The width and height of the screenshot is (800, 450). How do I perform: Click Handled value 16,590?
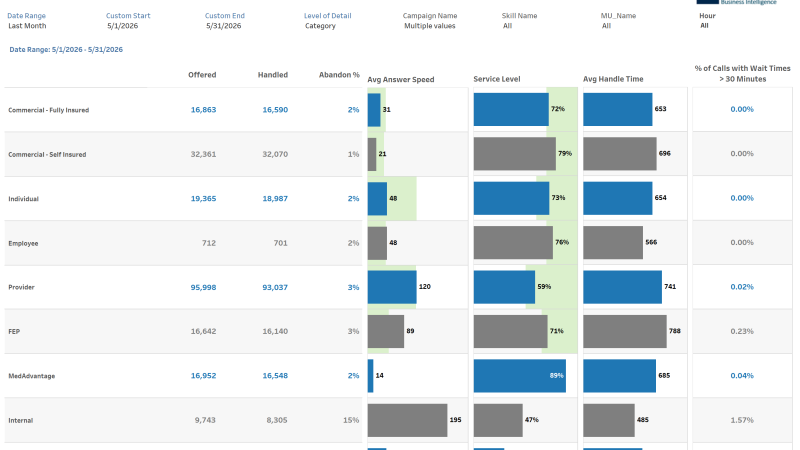[x=275, y=109]
